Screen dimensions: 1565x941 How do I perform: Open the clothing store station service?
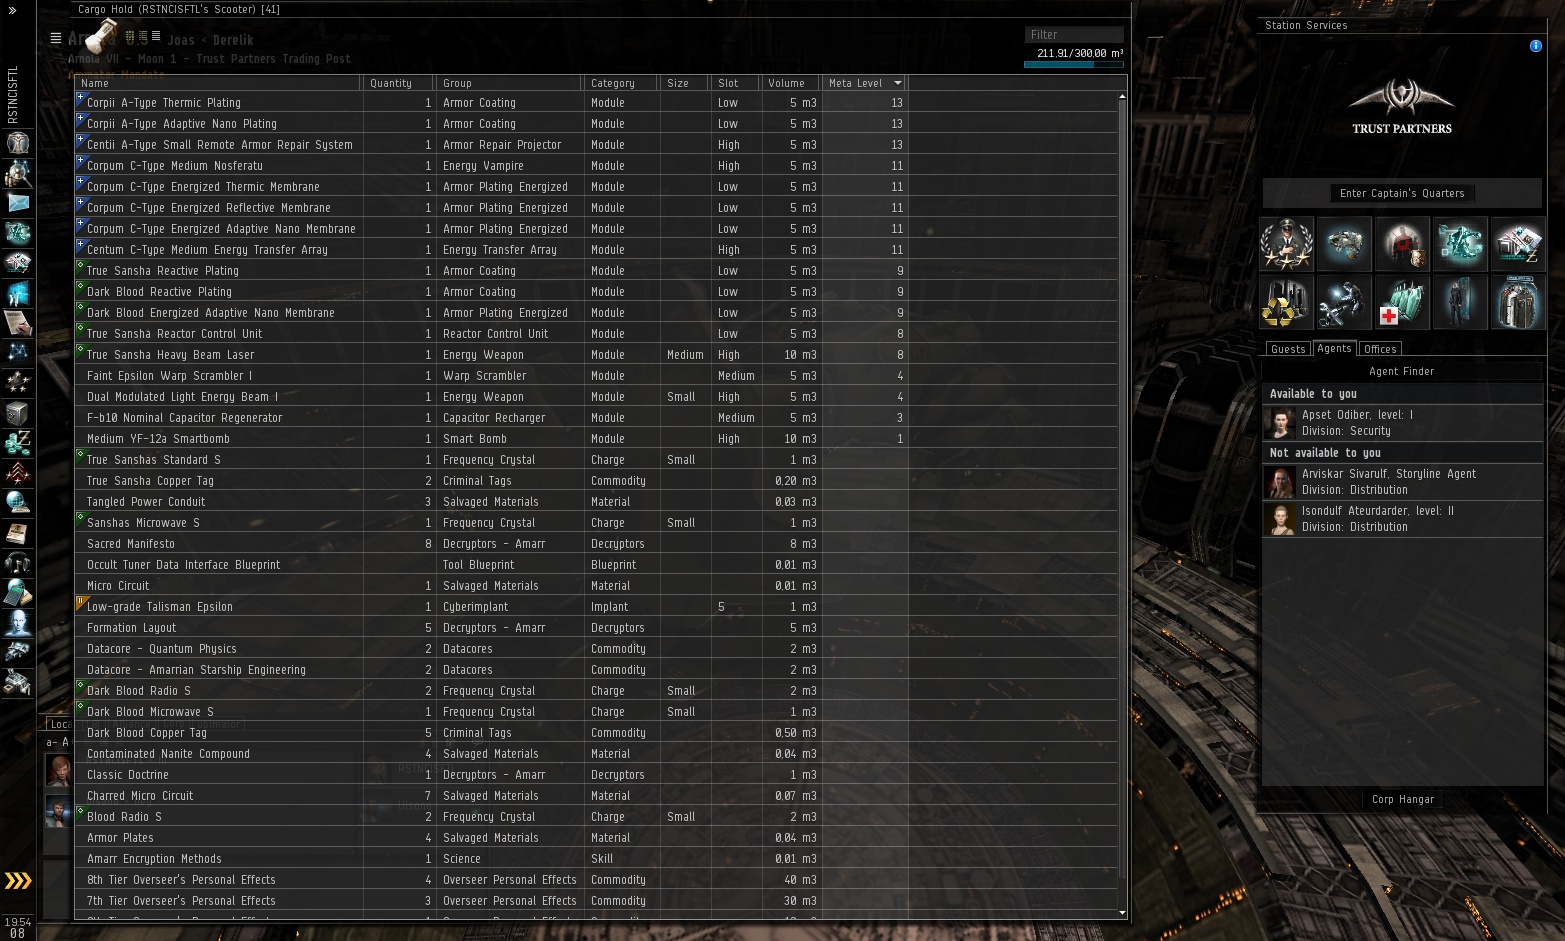[1518, 302]
